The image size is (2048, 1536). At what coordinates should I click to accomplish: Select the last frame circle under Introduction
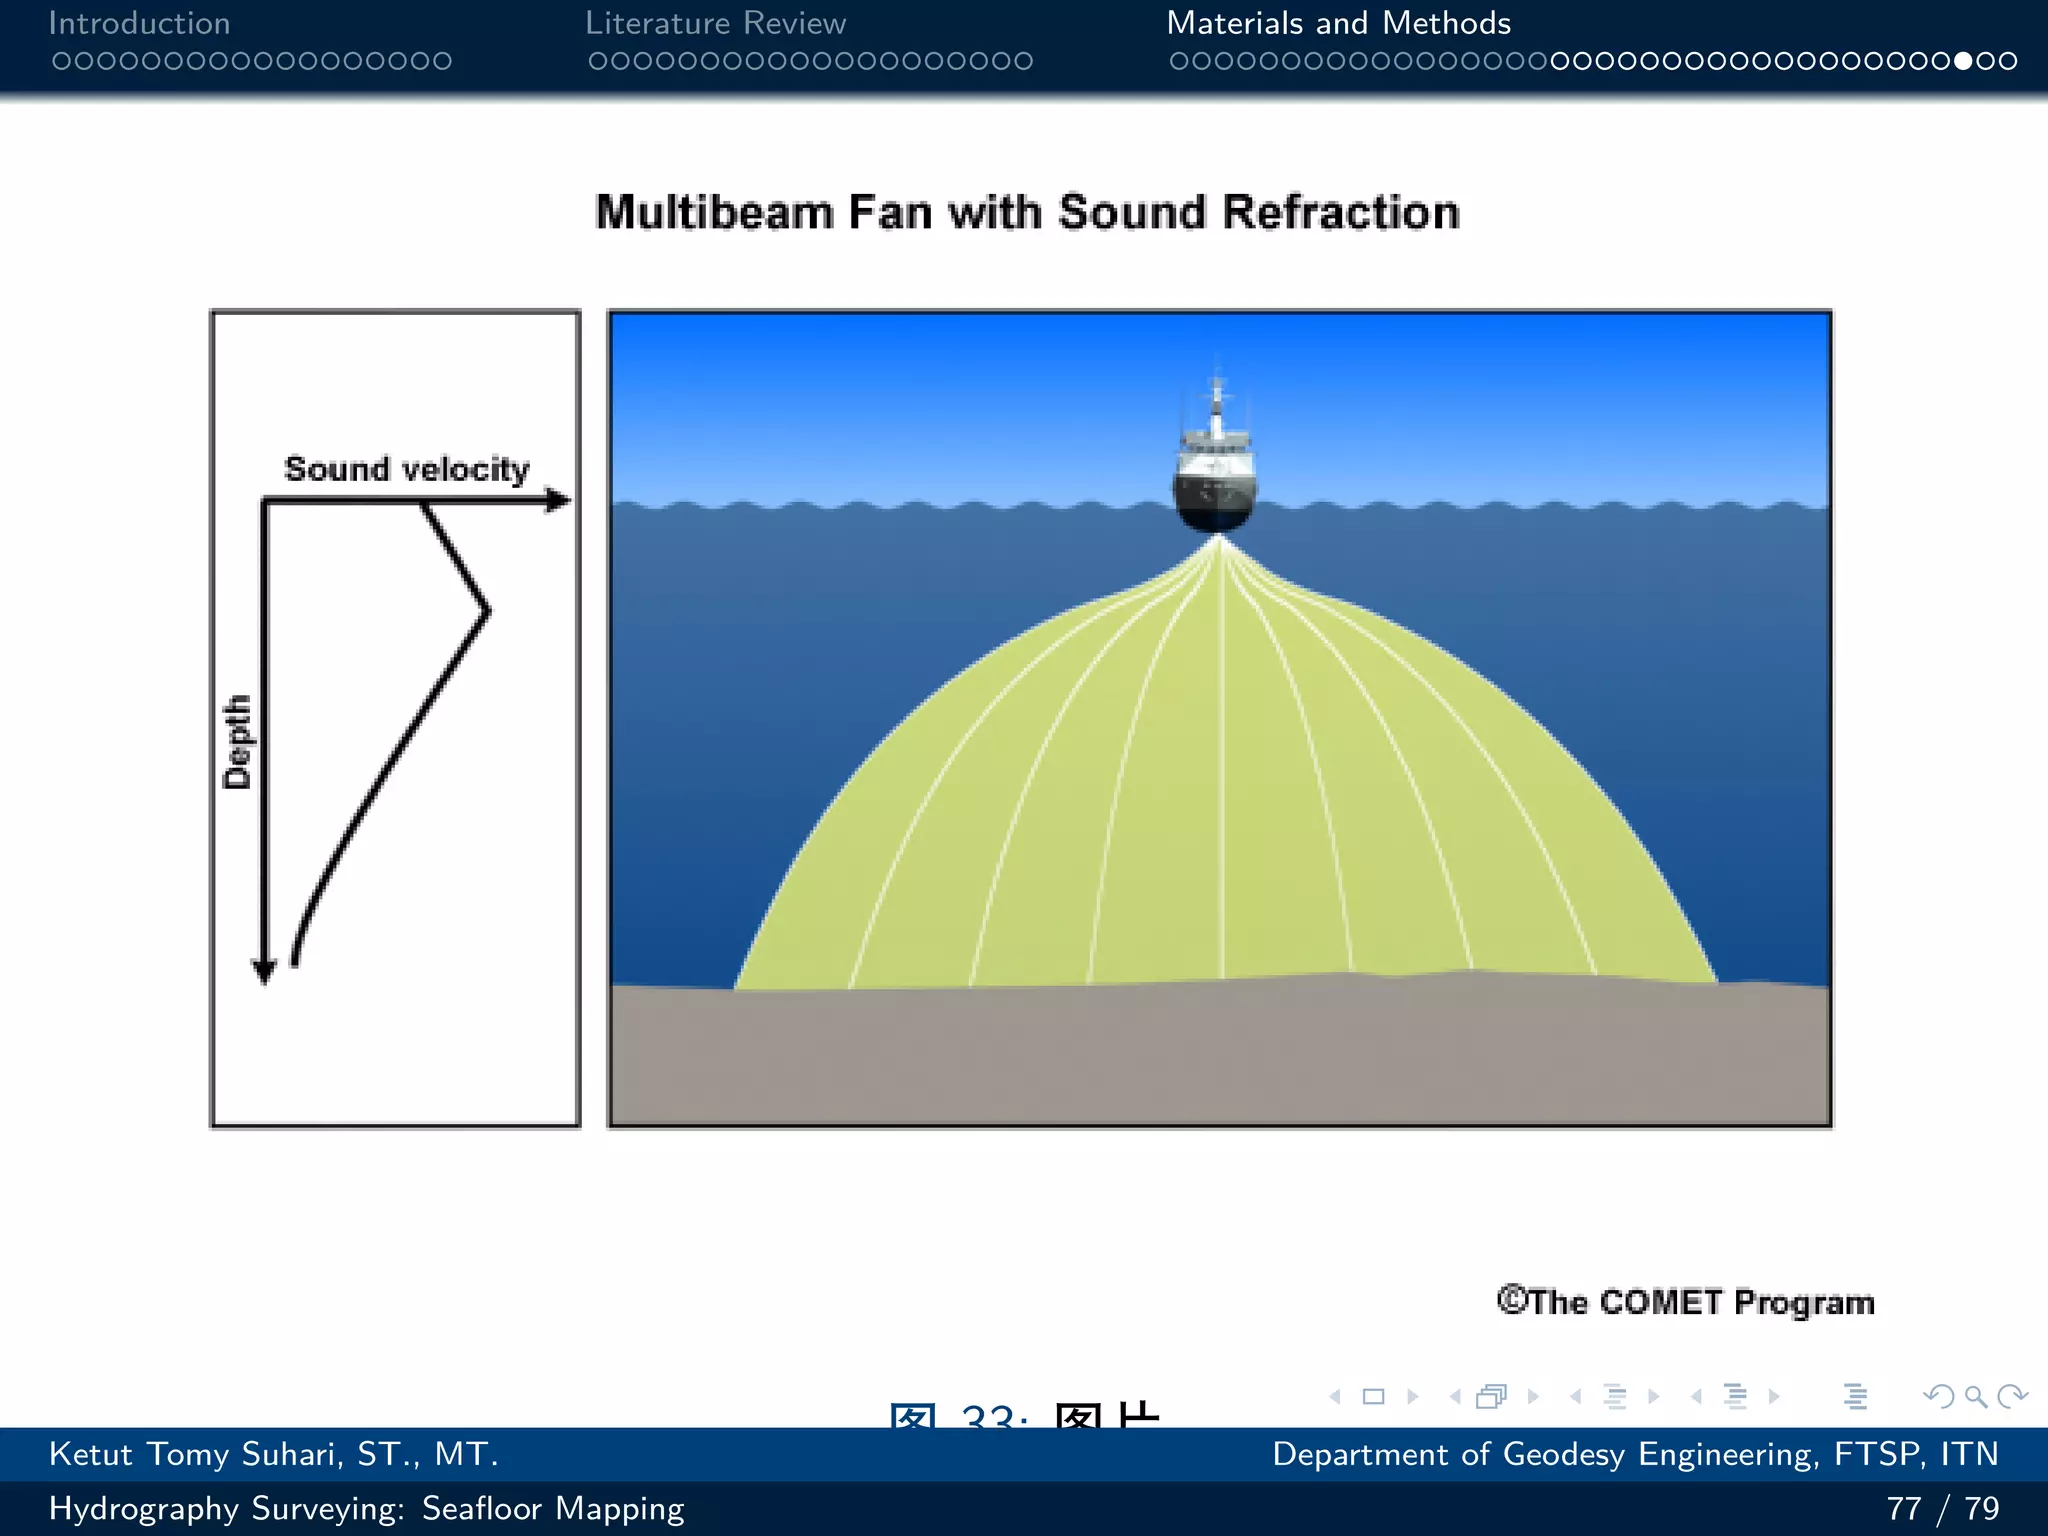point(441,61)
